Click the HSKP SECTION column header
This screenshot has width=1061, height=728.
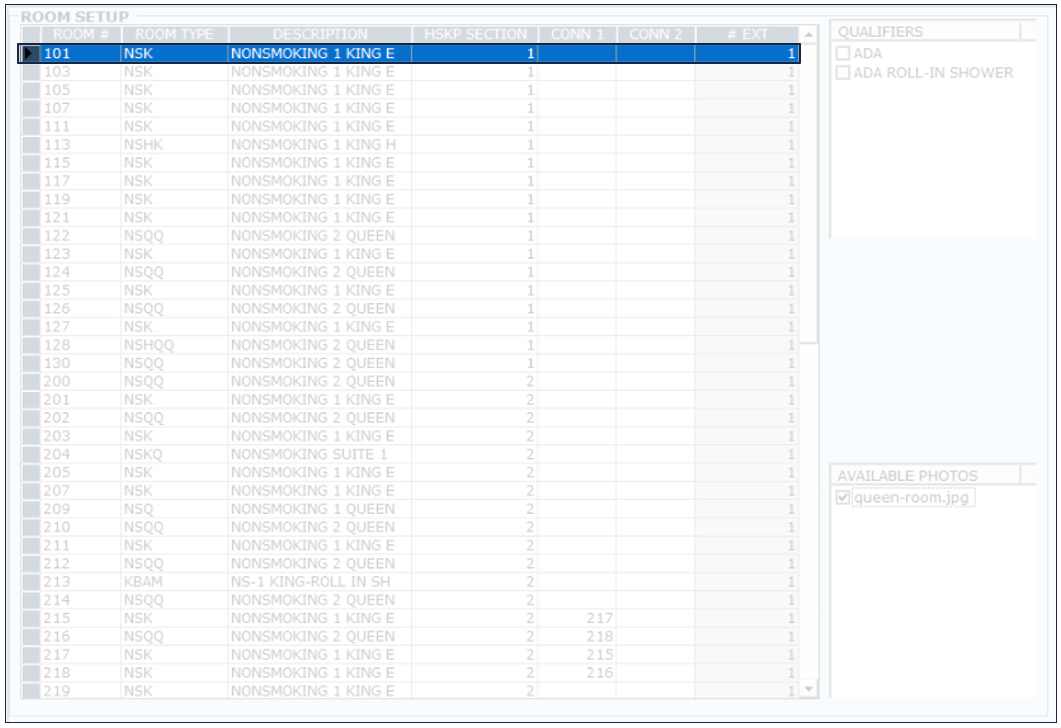pos(474,35)
